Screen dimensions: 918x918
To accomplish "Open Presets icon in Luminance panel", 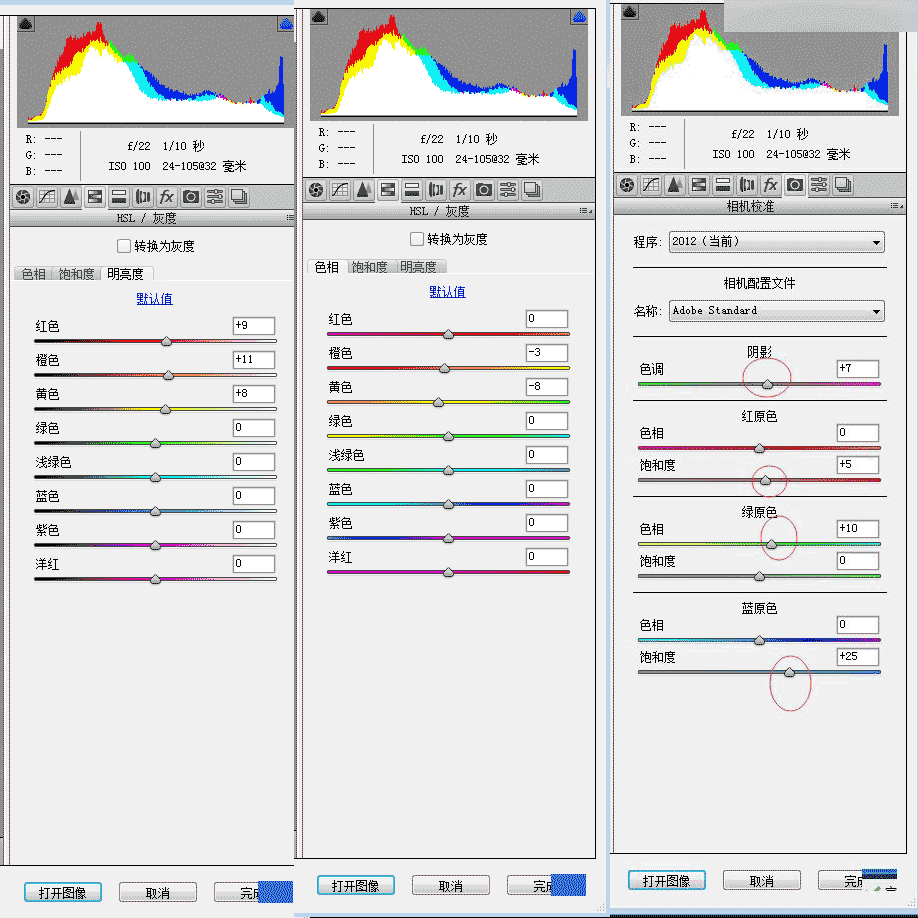I will tap(215, 197).
